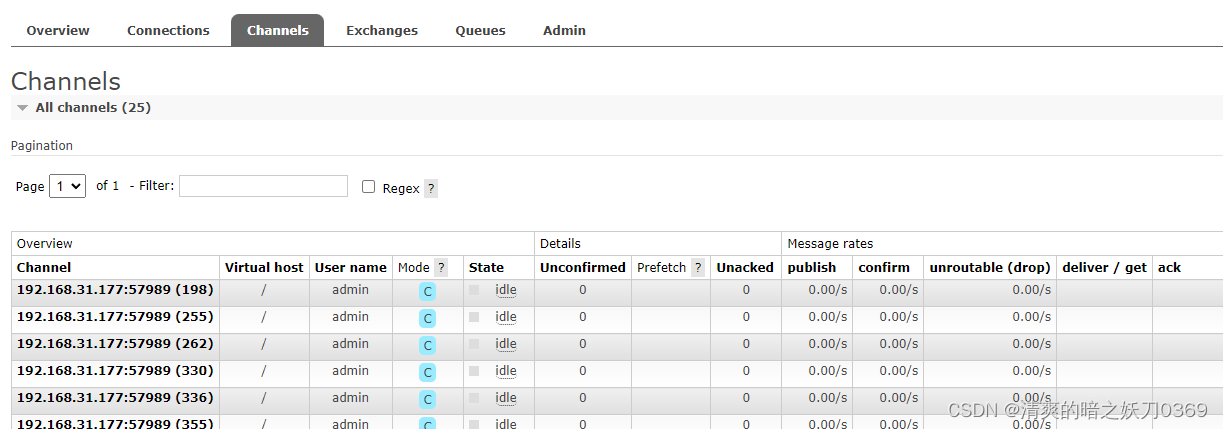The width and height of the screenshot is (1223, 429).
Task: Click the idle state of channel (255)
Action: [506, 317]
